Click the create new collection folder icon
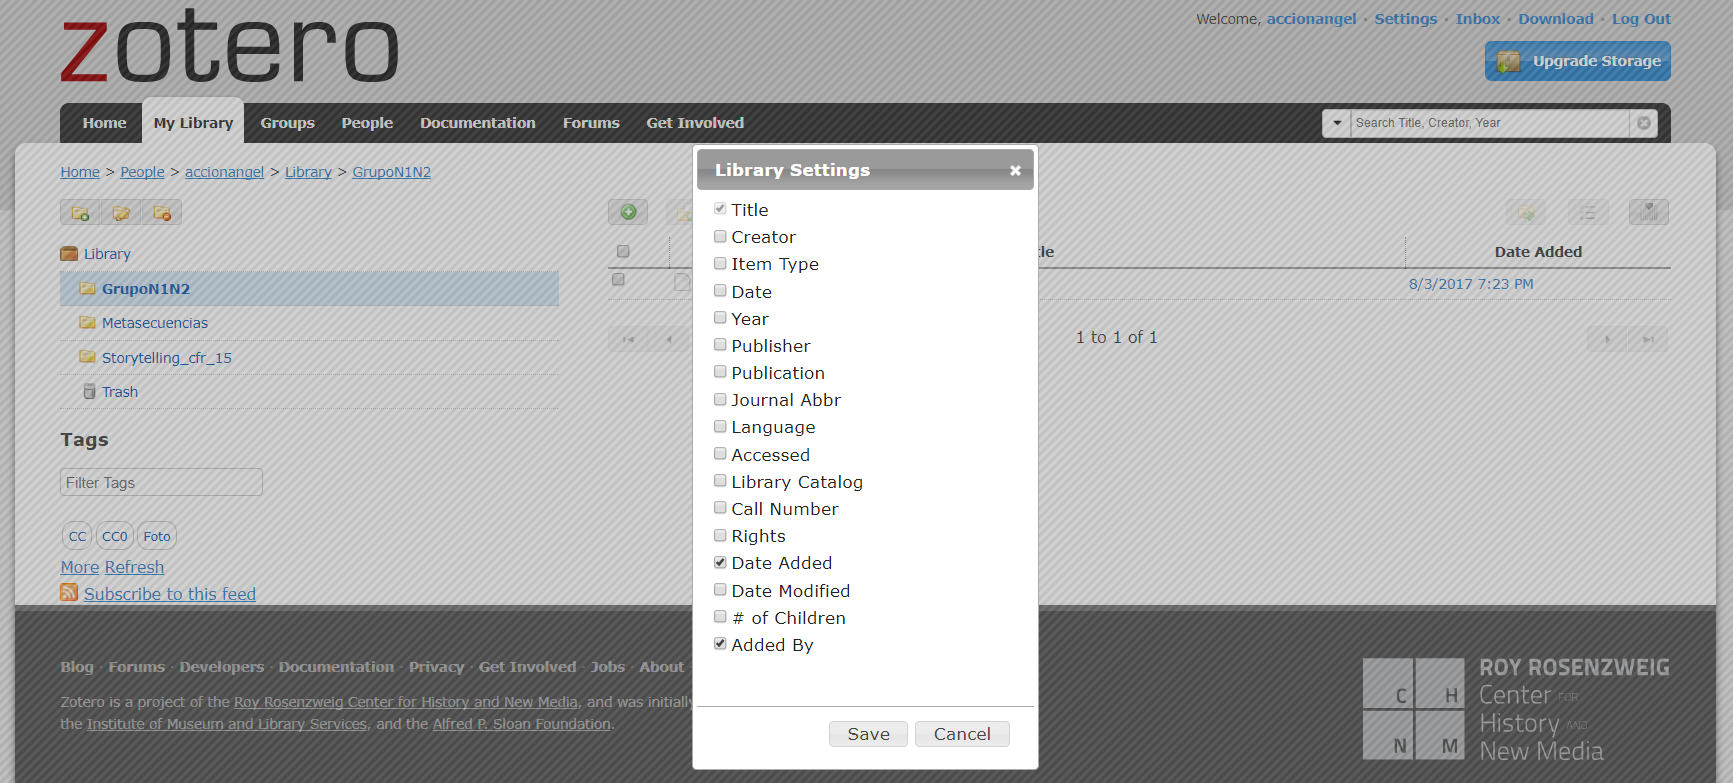The height and width of the screenshot is (783, 1733). click(80, 213)
